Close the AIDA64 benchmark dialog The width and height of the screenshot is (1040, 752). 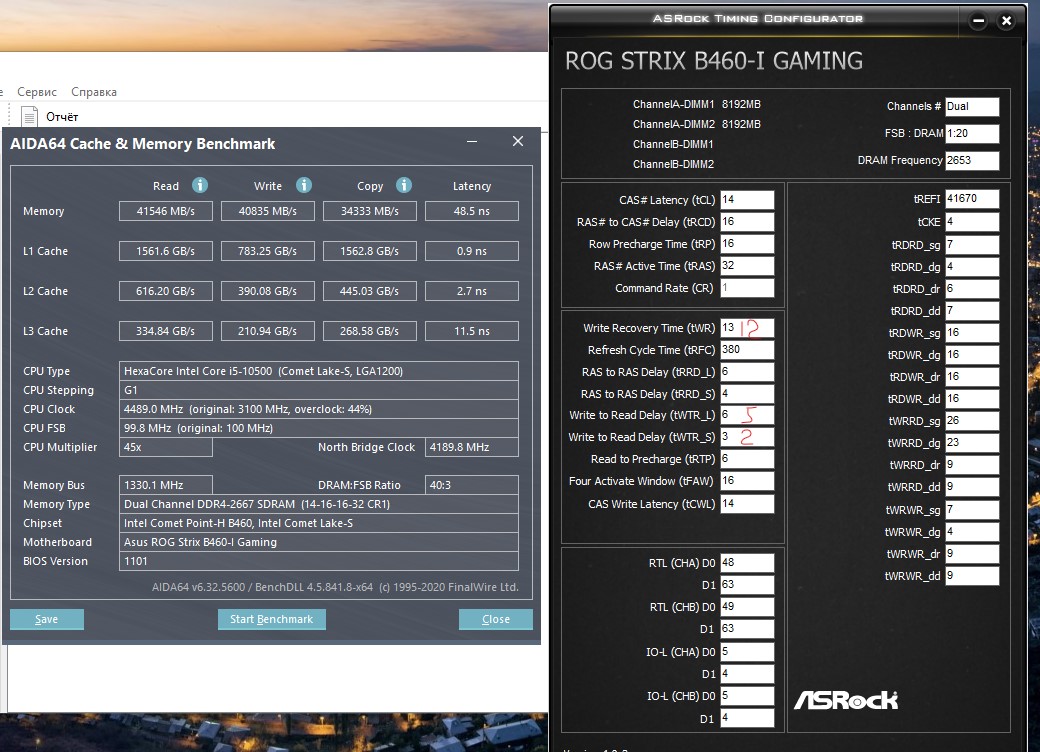tap(518, 141)
